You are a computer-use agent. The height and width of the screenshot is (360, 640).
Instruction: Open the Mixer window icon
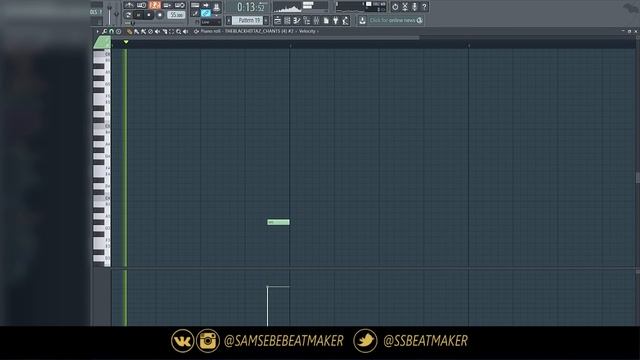click(x=316, y=20)
